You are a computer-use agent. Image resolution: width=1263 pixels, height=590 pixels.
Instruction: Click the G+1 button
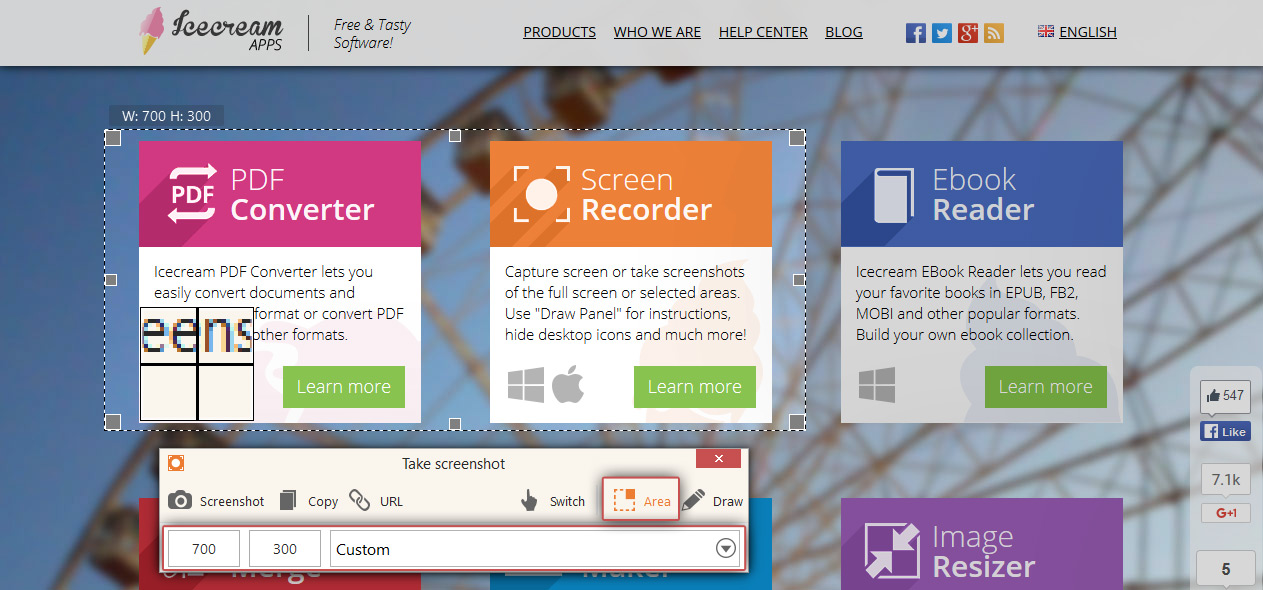[1226, 513]
